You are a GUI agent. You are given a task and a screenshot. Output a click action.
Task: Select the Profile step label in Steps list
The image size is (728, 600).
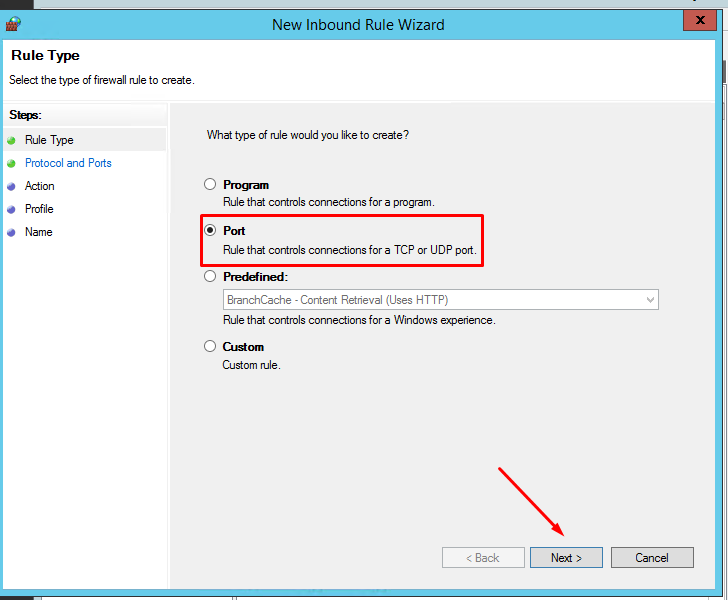[39, 209]
